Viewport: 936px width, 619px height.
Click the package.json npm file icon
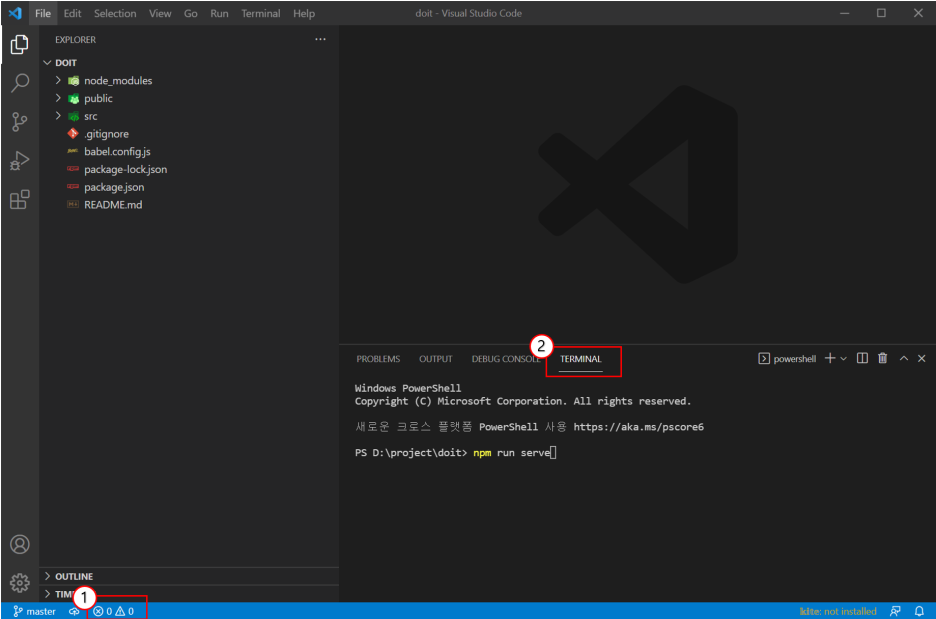click(x=73, y=186)
